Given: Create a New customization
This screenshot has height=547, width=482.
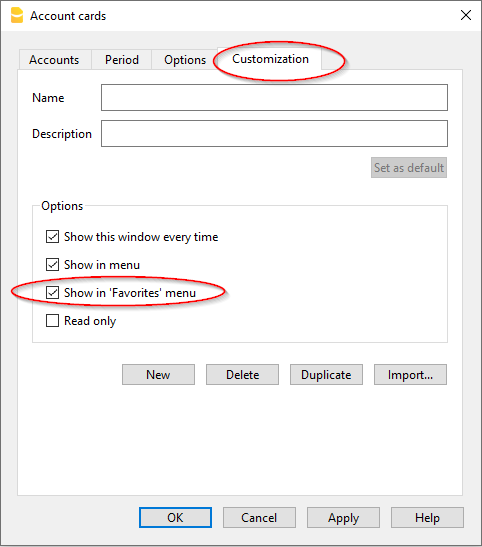Looking at the screenshot, I should (x=158, y=375).
